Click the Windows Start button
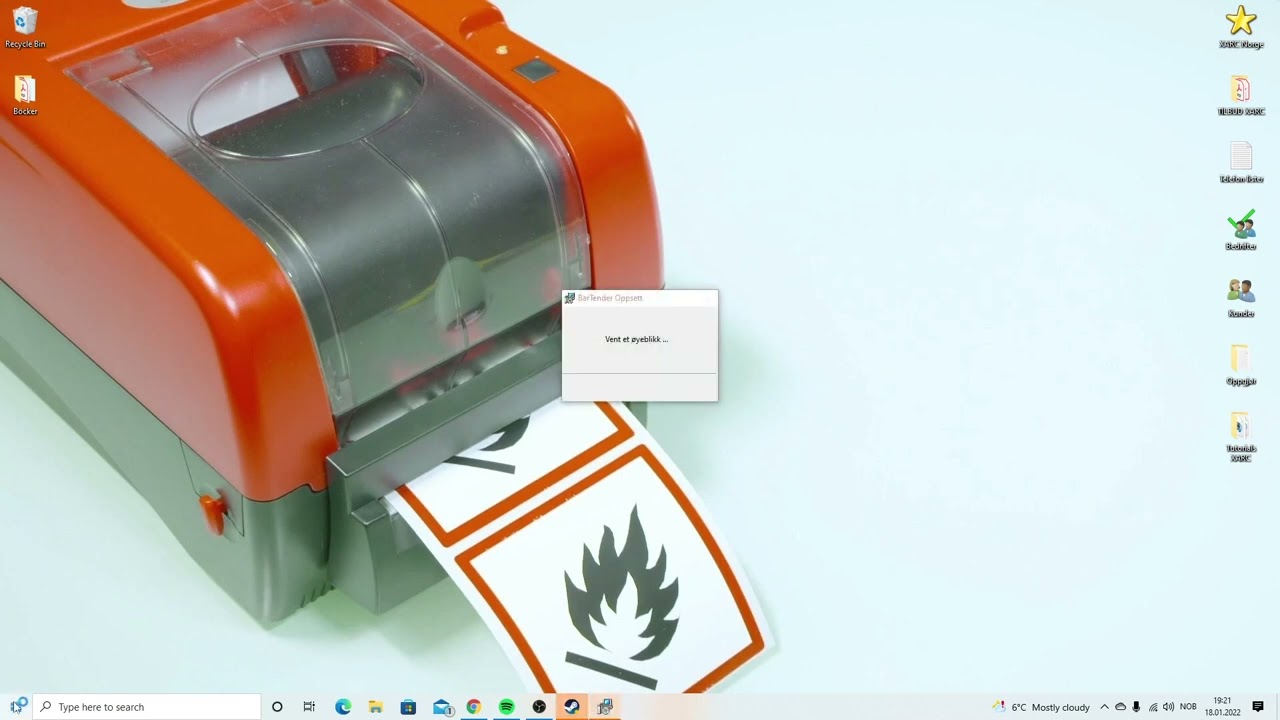The height and width of the screenshot is (720, 1280). point(17,707)
